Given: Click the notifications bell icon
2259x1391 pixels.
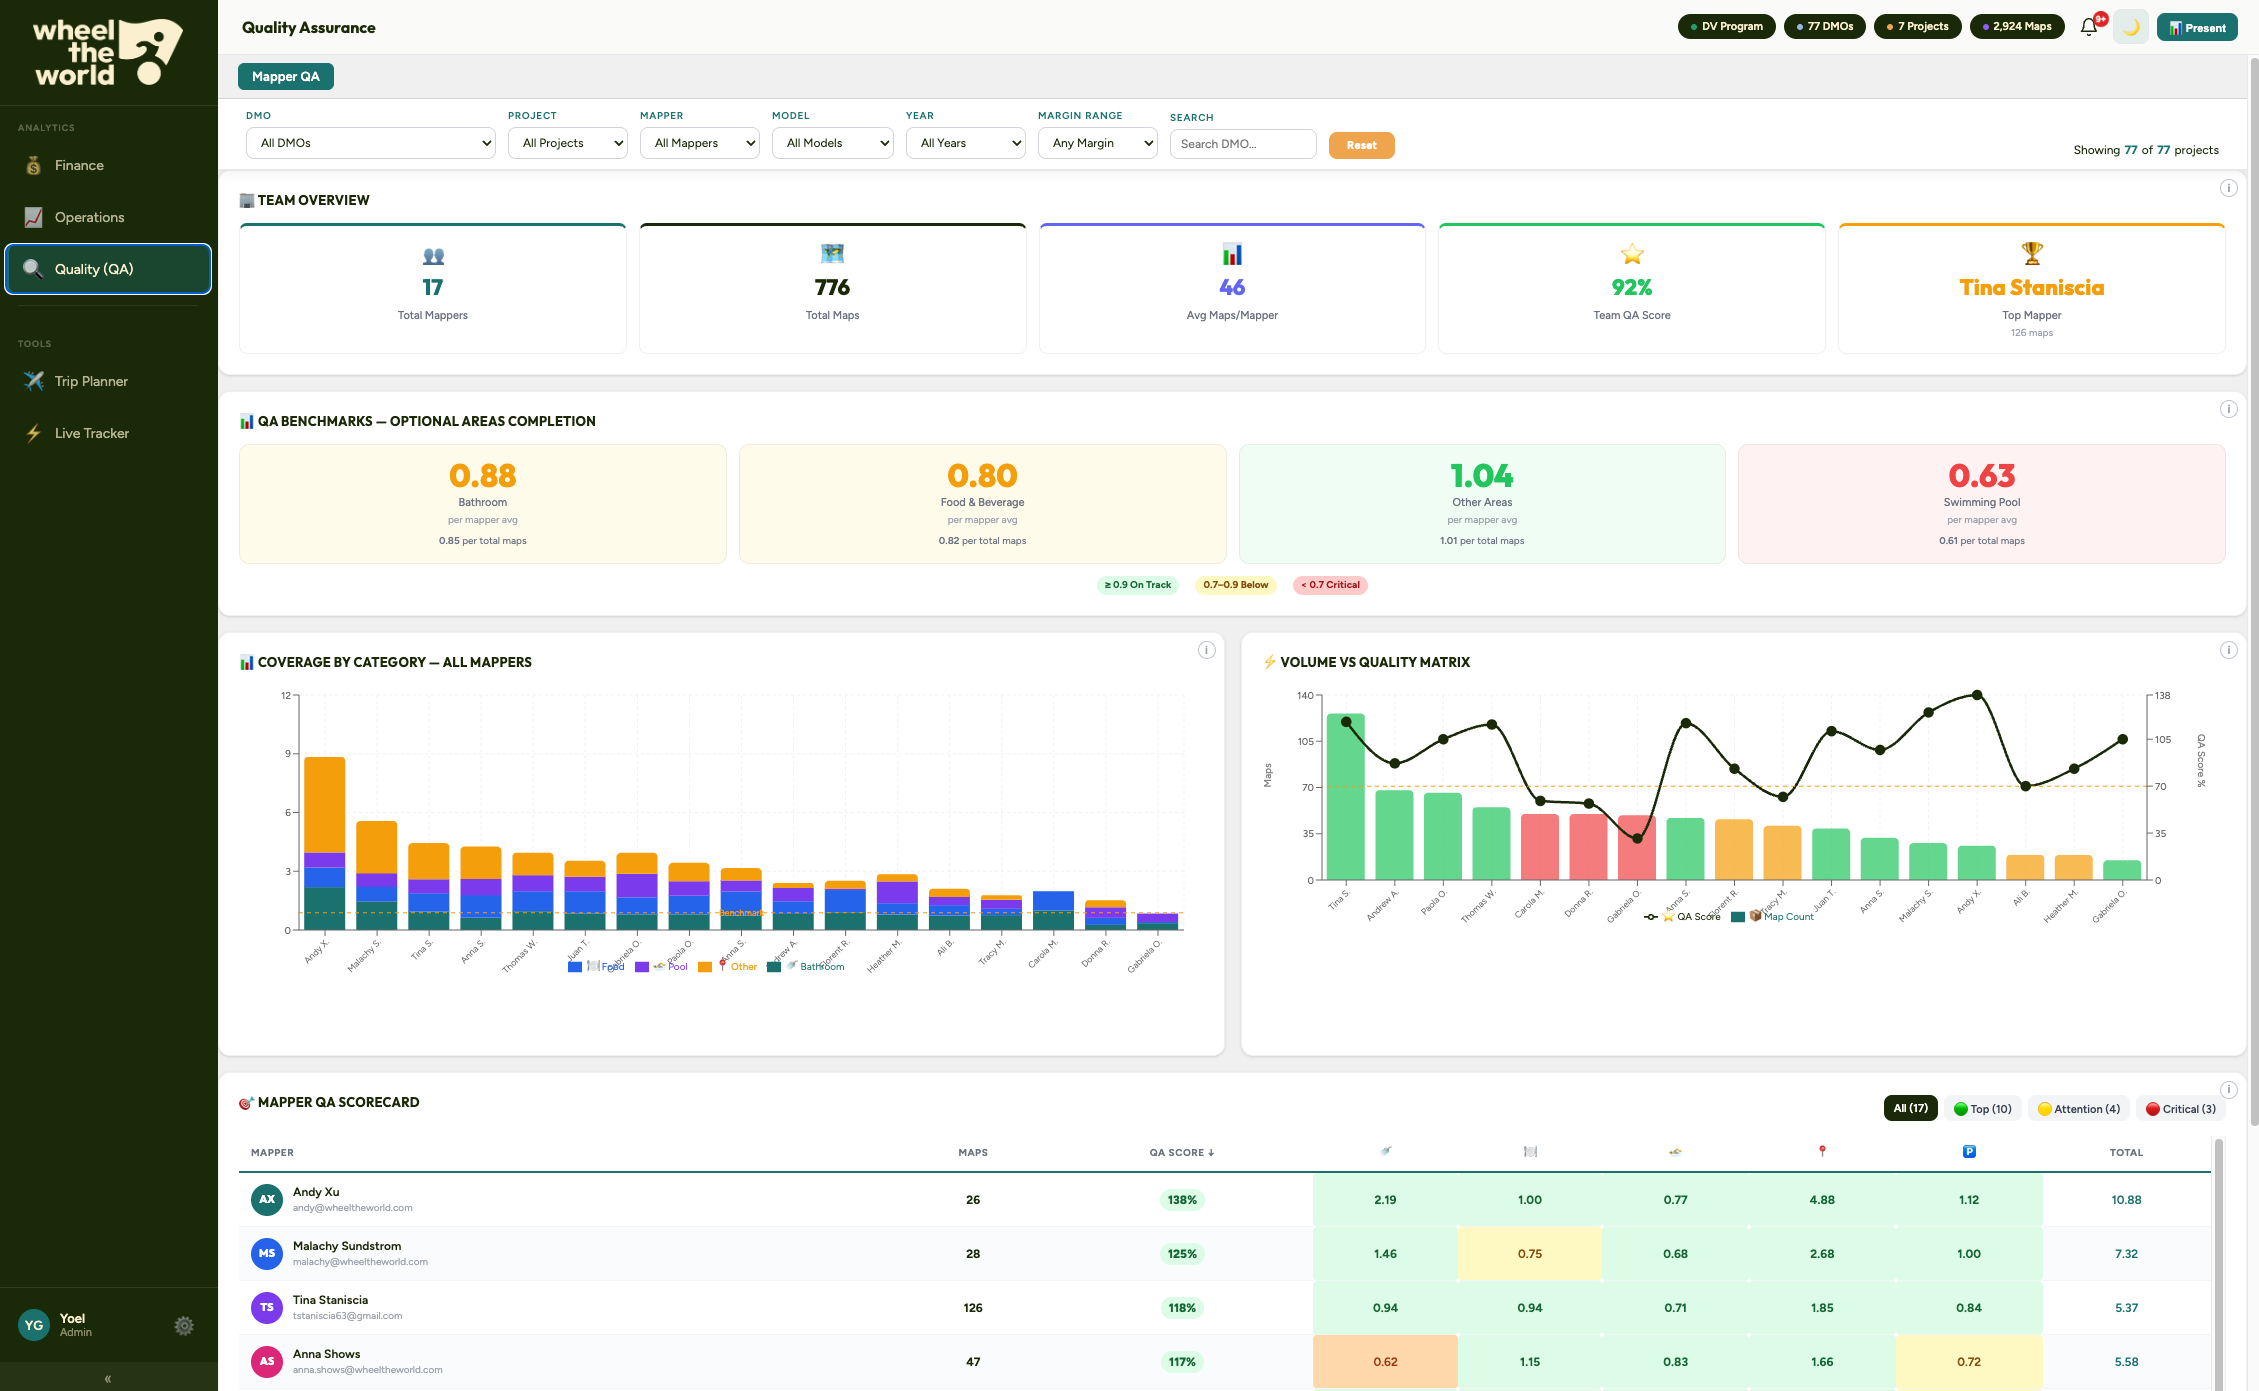Looking at the screenshot, I should coord(2089,27).
